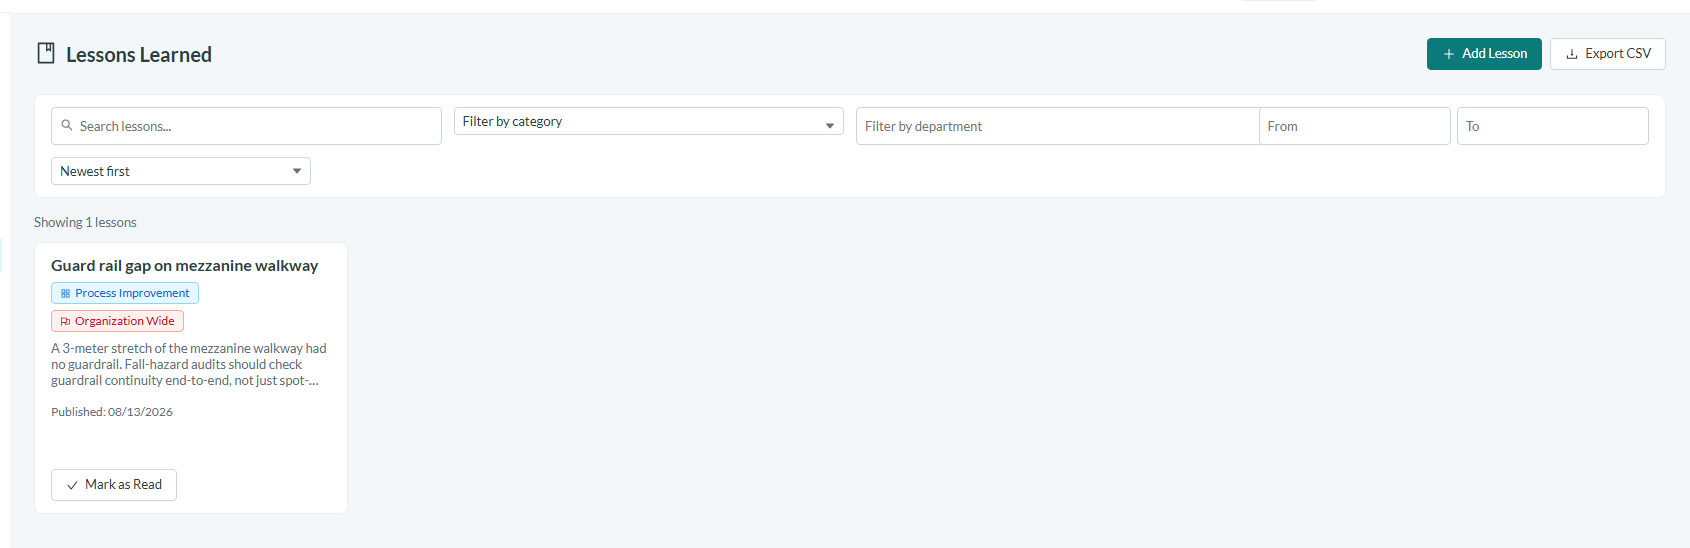
Task: Click the Lessons Learned book icon
Action: point(46,54)
